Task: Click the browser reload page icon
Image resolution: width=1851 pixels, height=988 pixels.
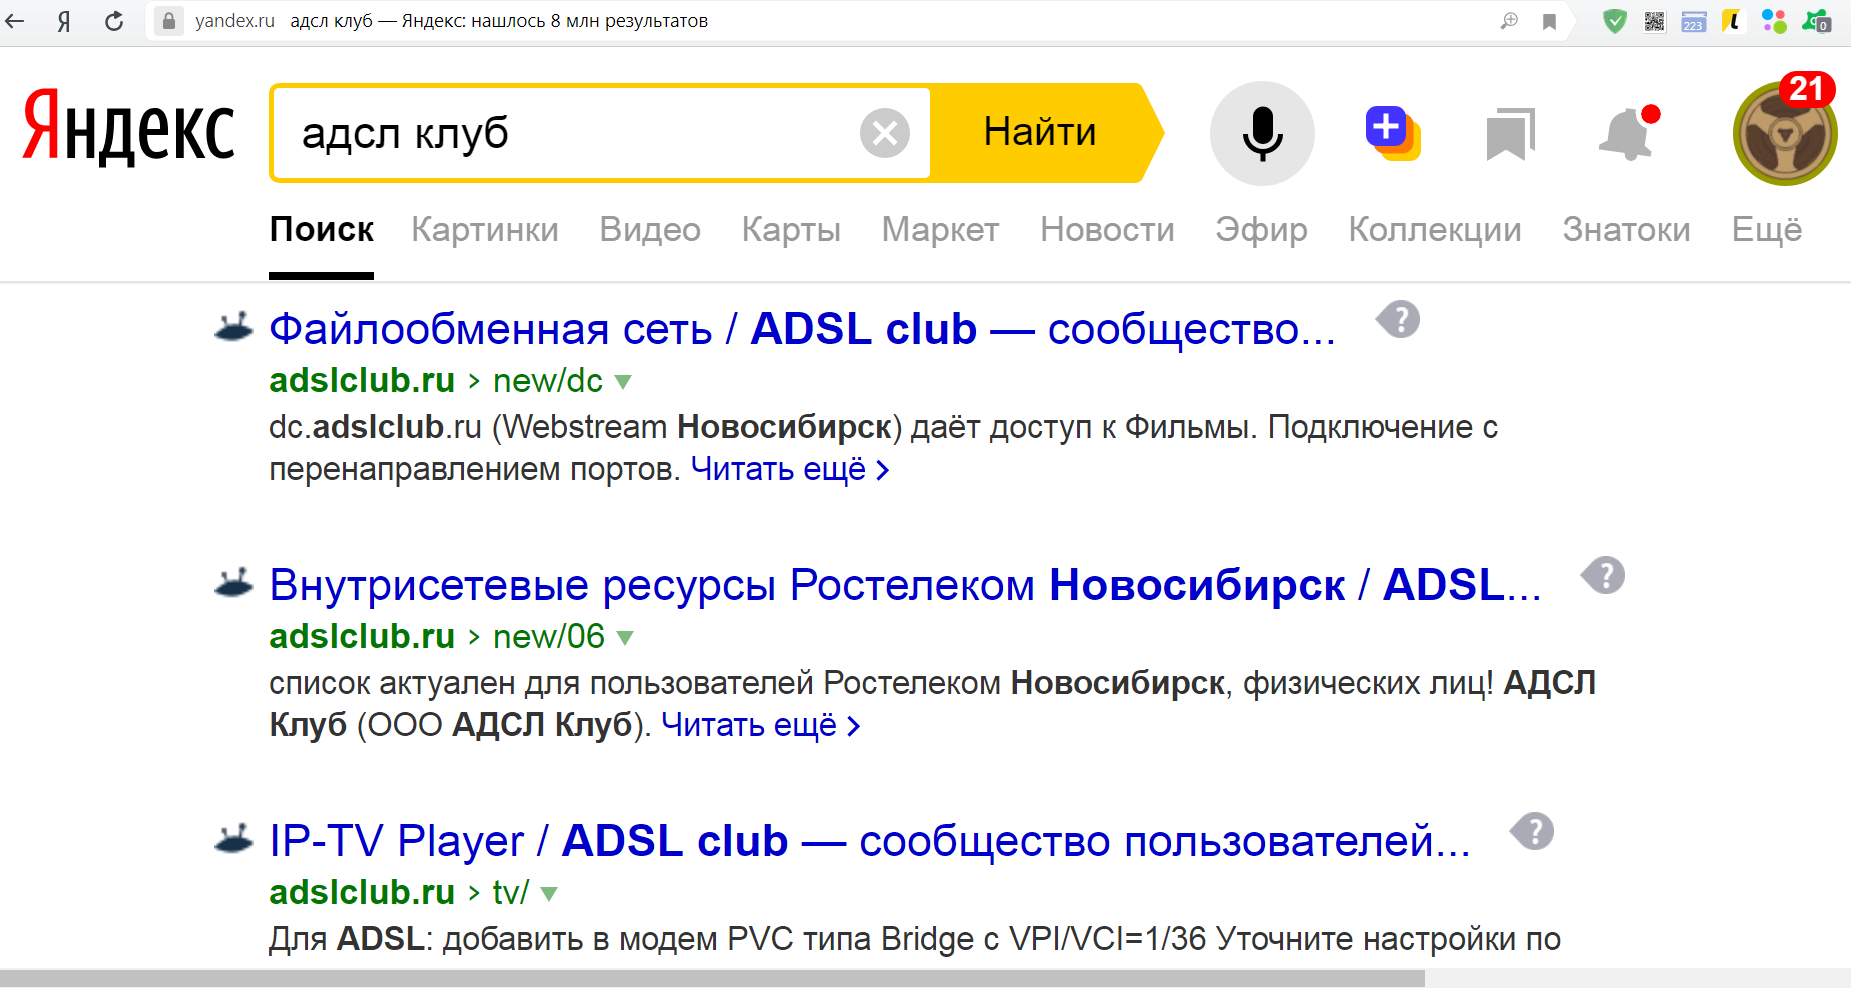Action: pyautogui.click(x=114, y=21)
